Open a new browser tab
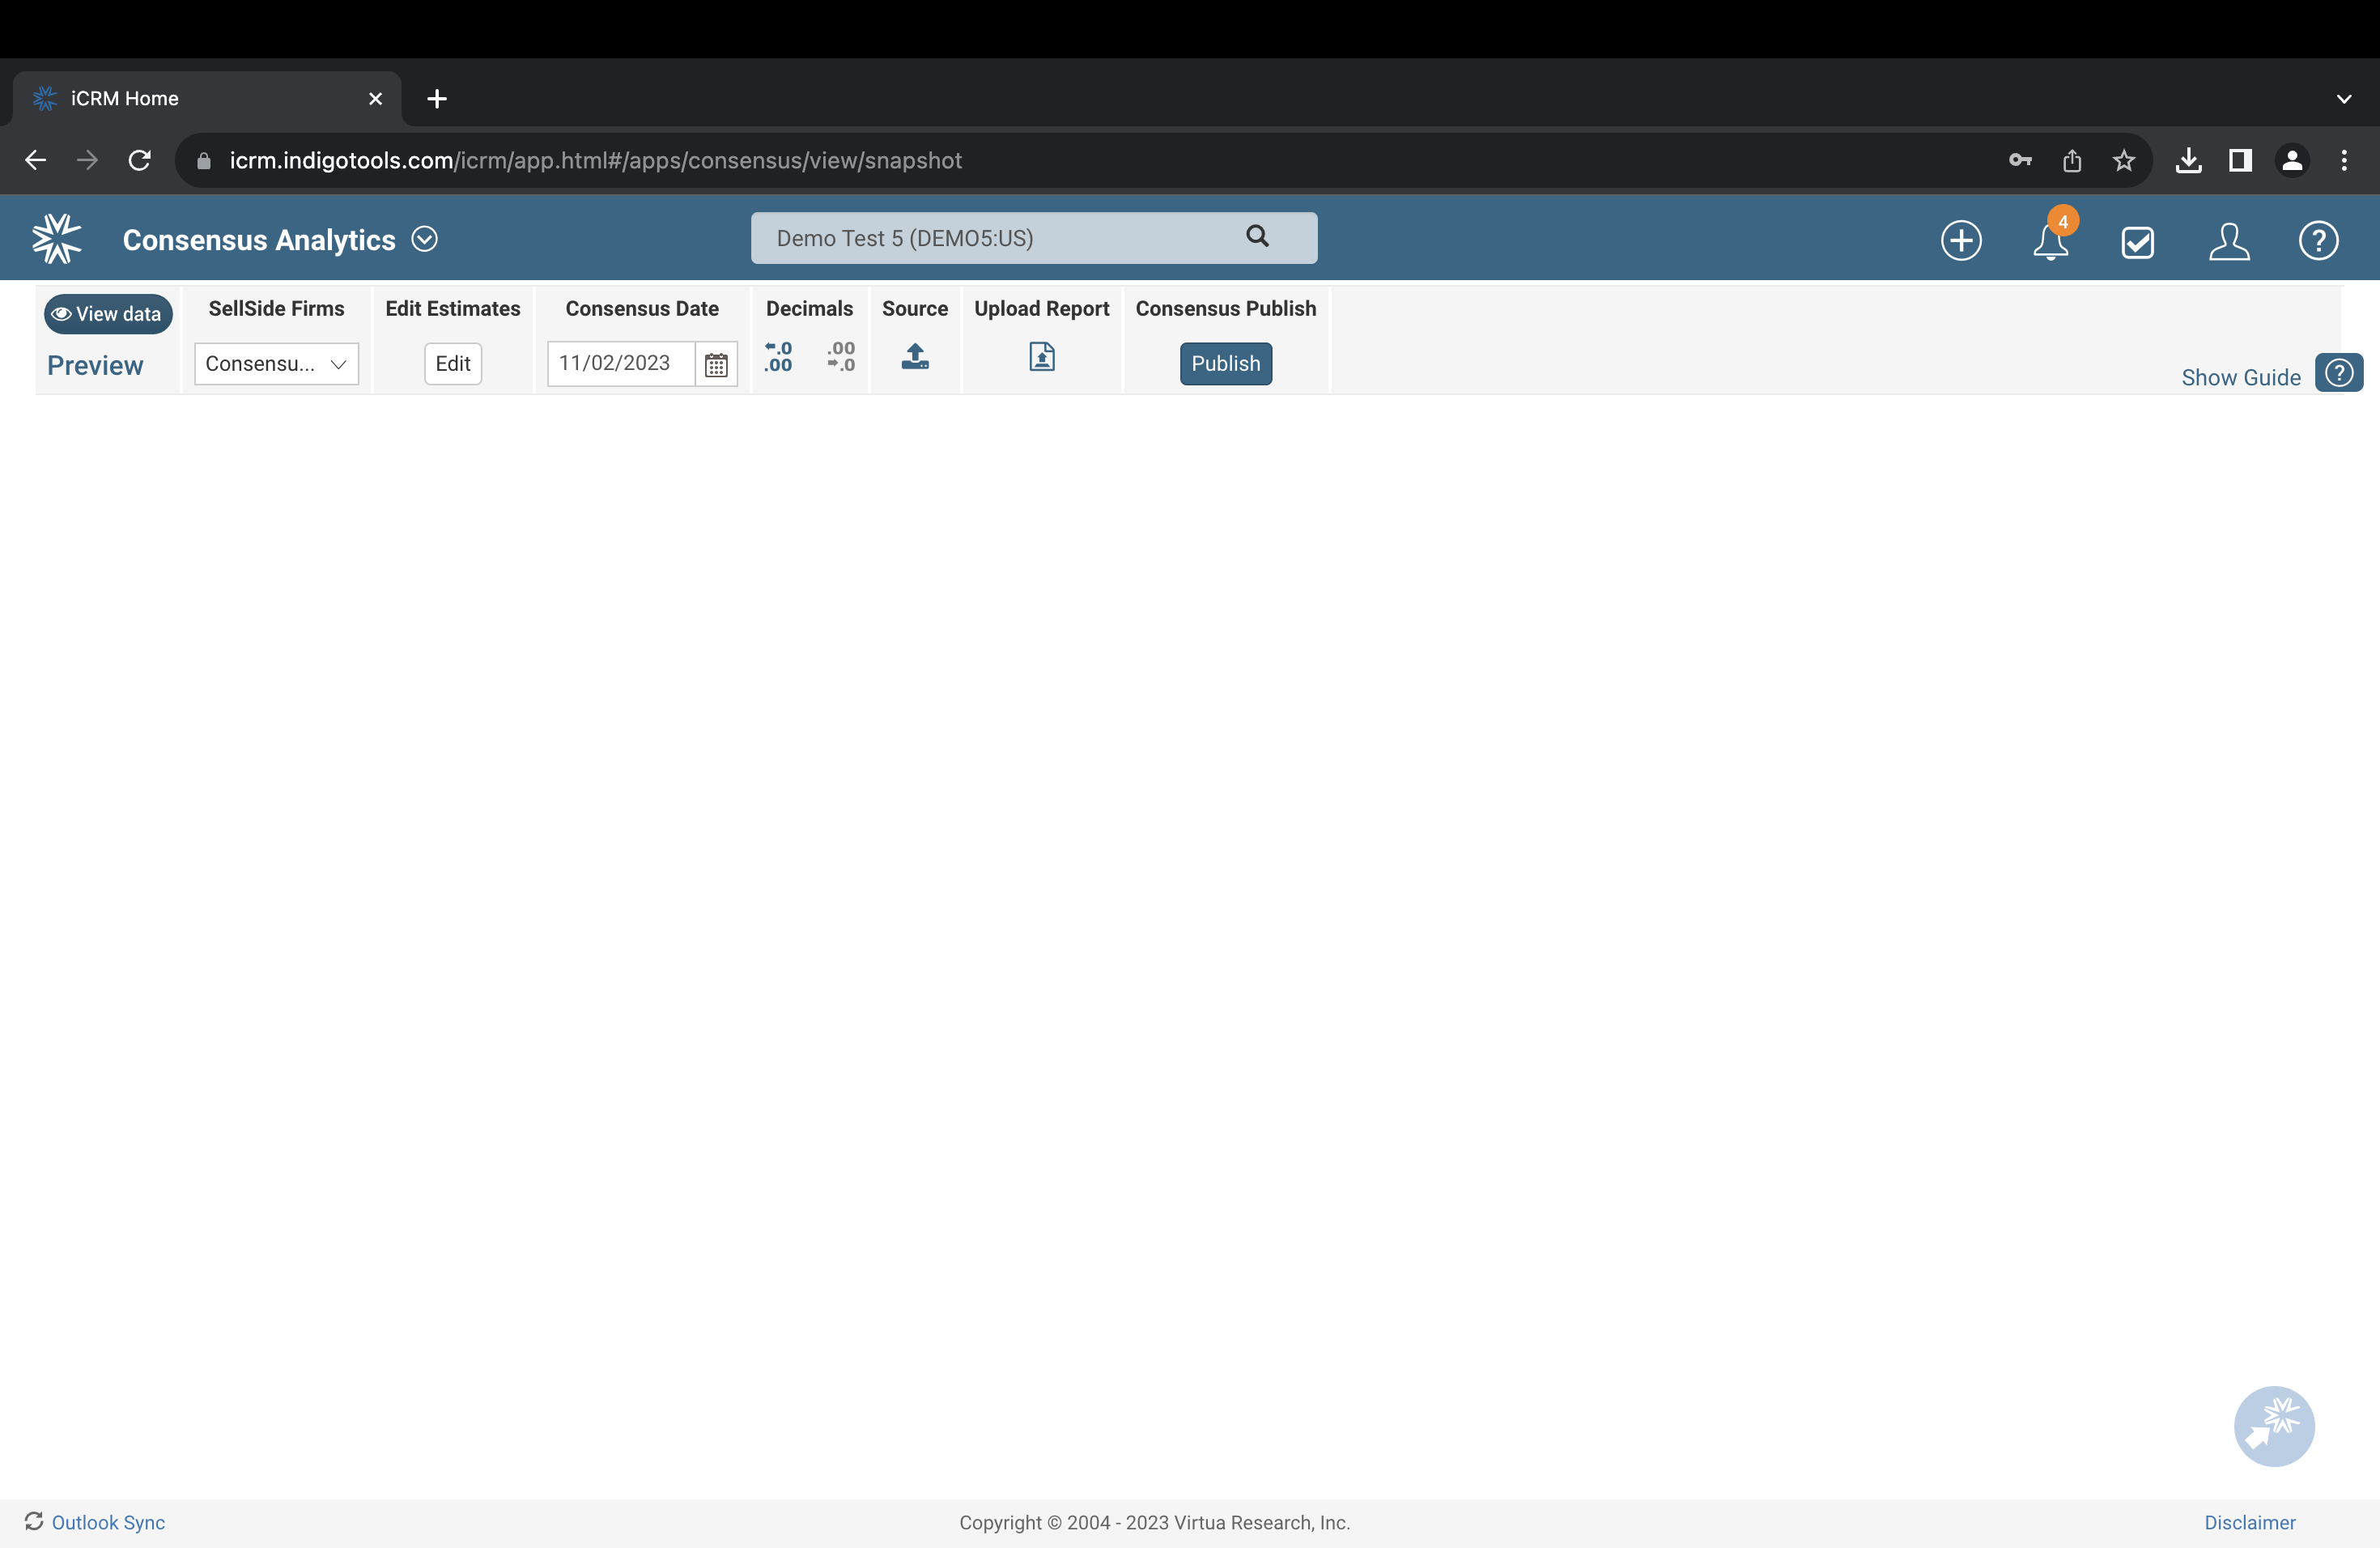The width and height of the screenshot is (2380, 1548). (x=437, y=98)
